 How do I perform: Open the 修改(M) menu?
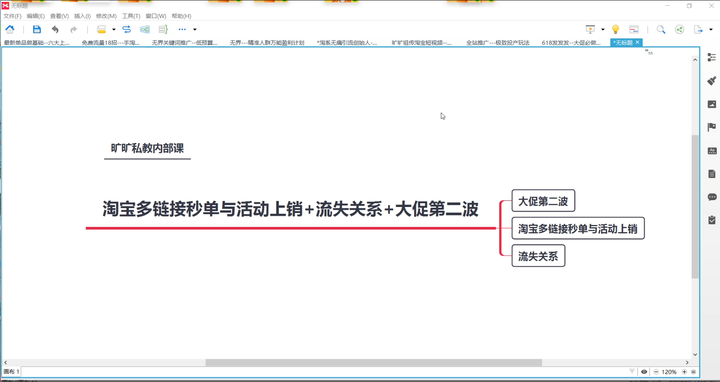click(x=106, y=16)
